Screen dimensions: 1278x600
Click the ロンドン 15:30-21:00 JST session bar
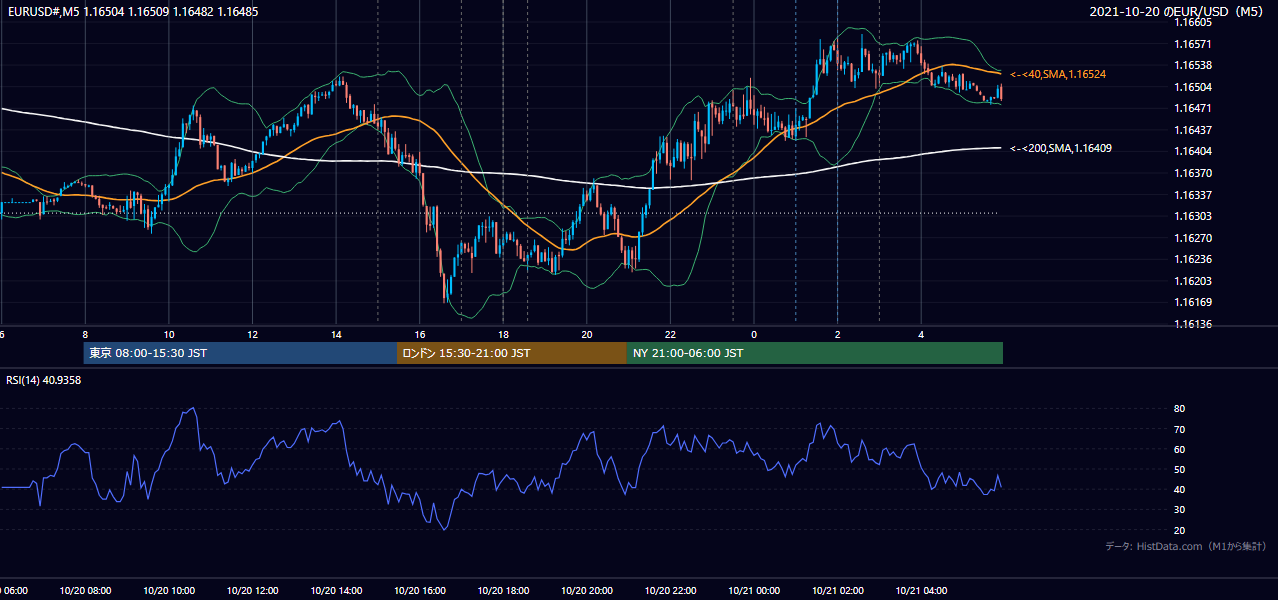[512, 353]
